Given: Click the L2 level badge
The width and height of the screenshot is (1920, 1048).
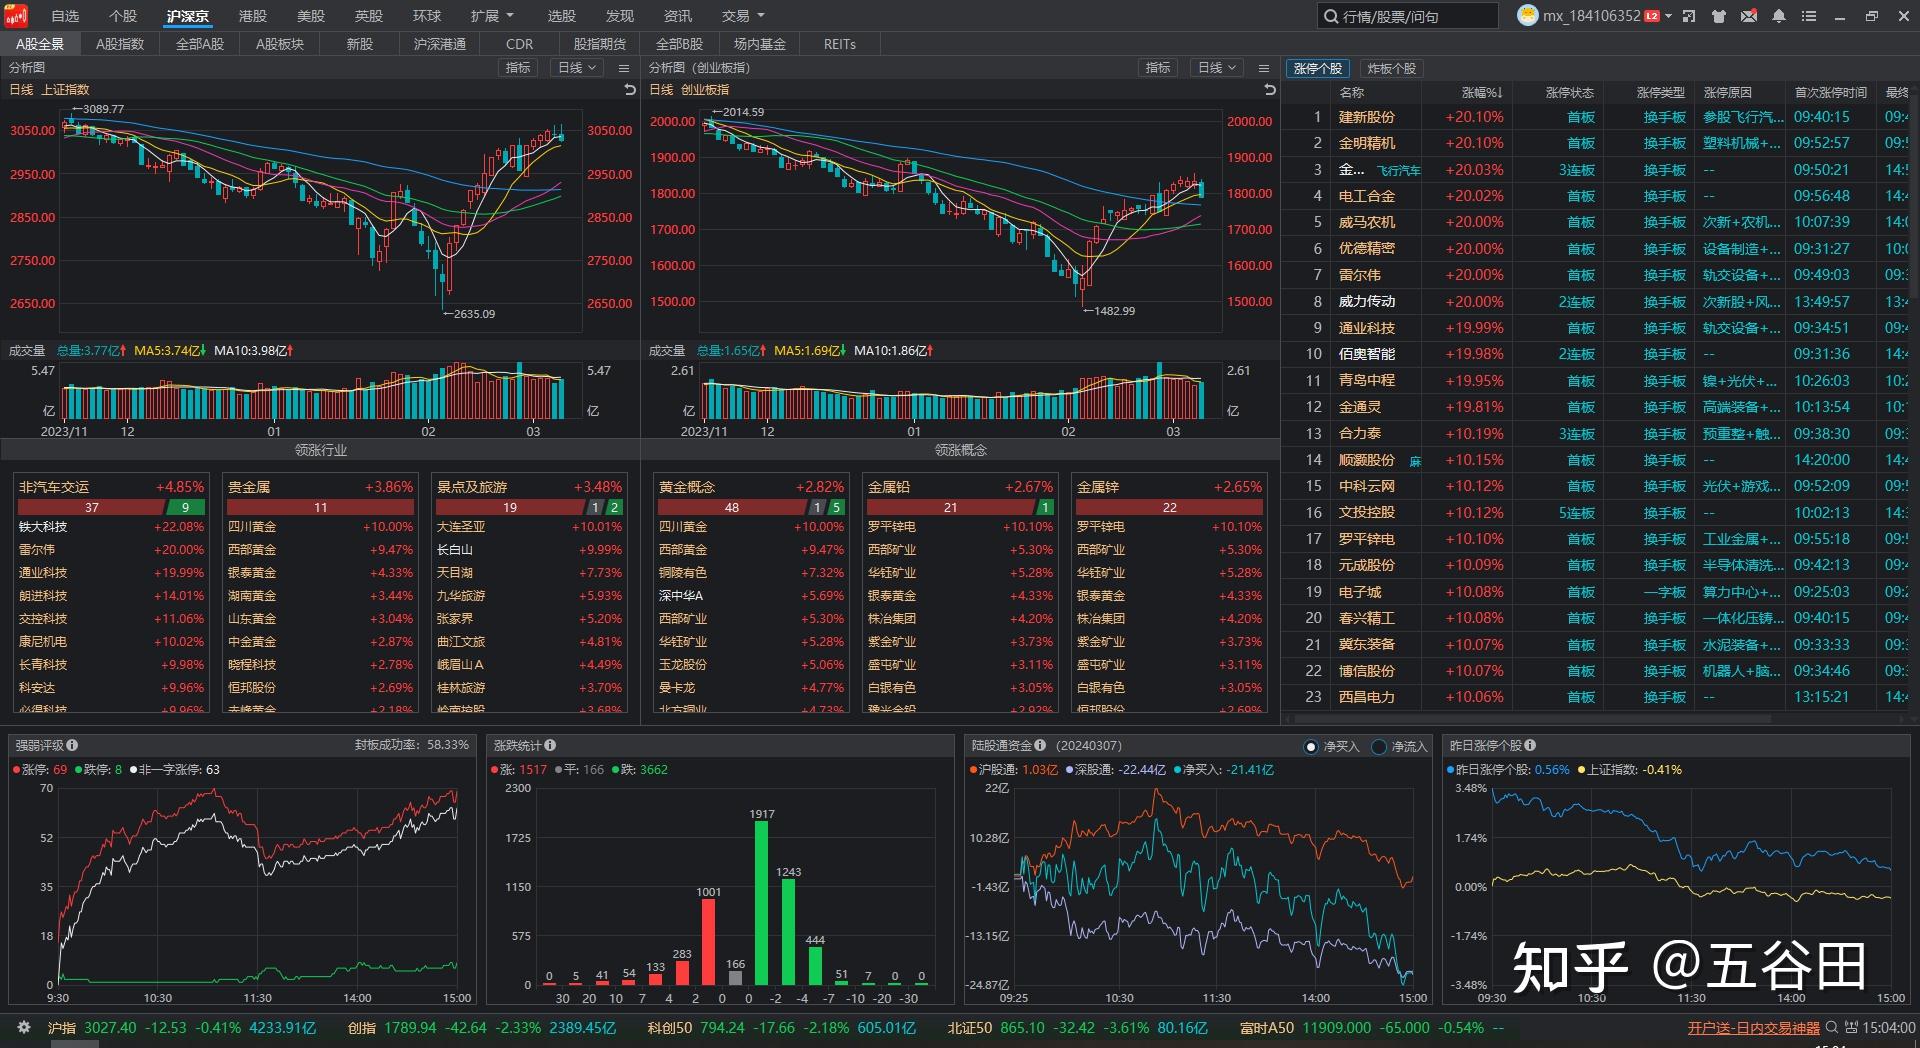Looking at the screenshot, I should click(1652, 16).
